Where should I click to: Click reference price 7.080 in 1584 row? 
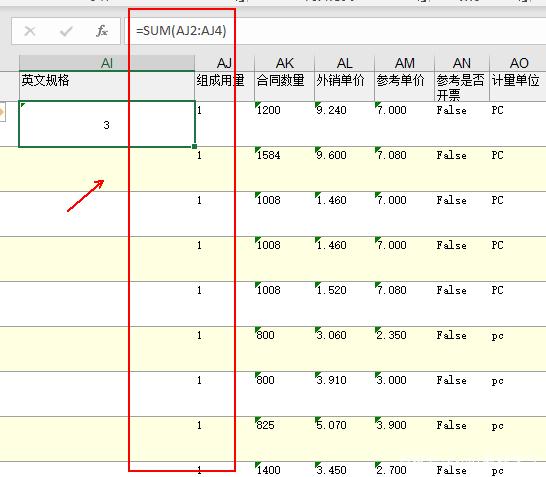404,169
